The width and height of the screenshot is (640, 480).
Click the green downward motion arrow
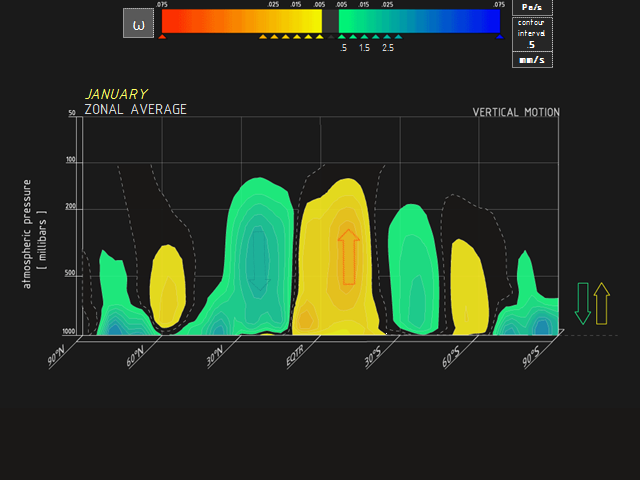point(583,303)
